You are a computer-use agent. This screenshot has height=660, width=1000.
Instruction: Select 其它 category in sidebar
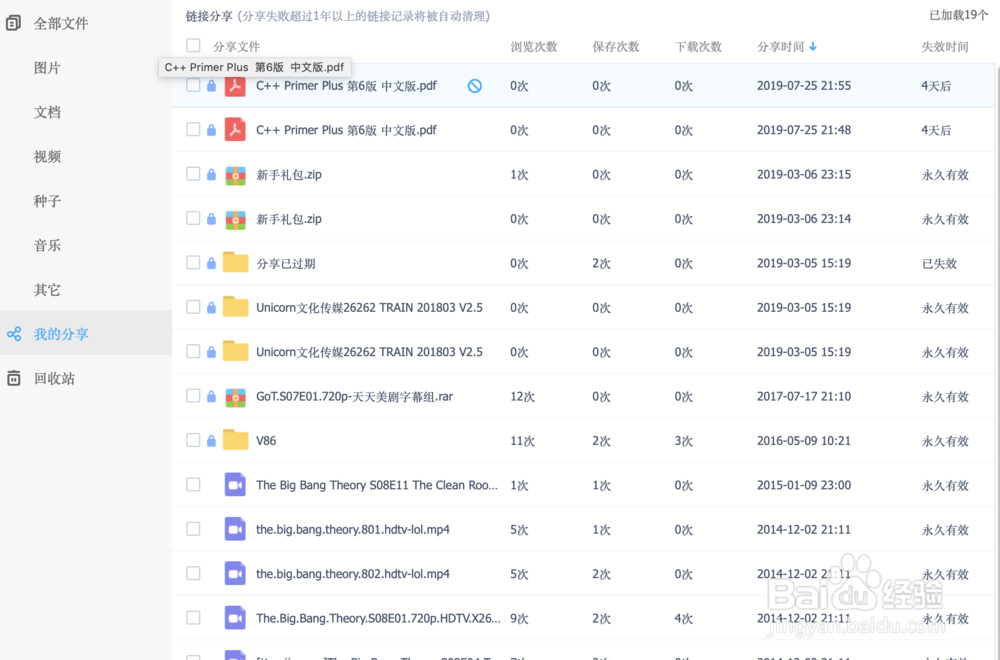[47, 290]
